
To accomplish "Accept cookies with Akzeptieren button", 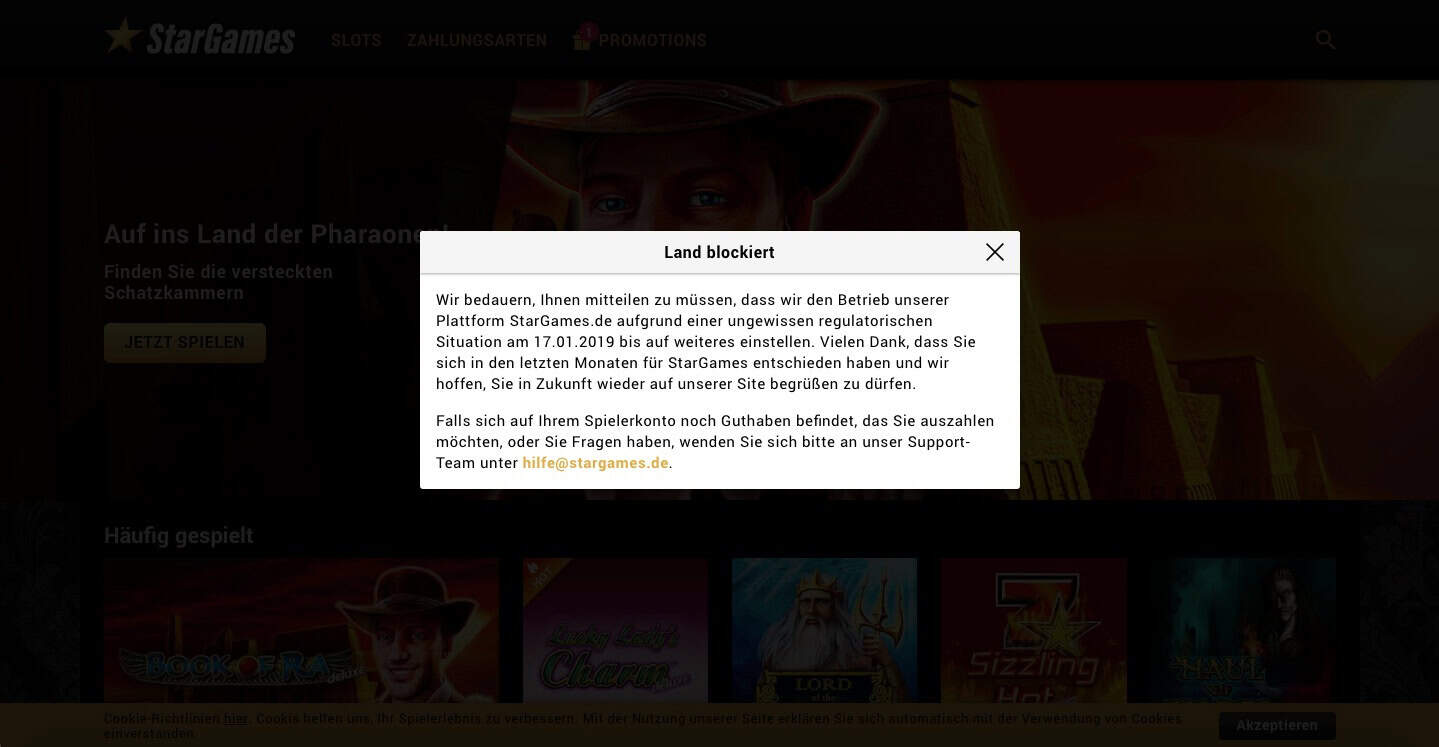I will click(1277, 725).
